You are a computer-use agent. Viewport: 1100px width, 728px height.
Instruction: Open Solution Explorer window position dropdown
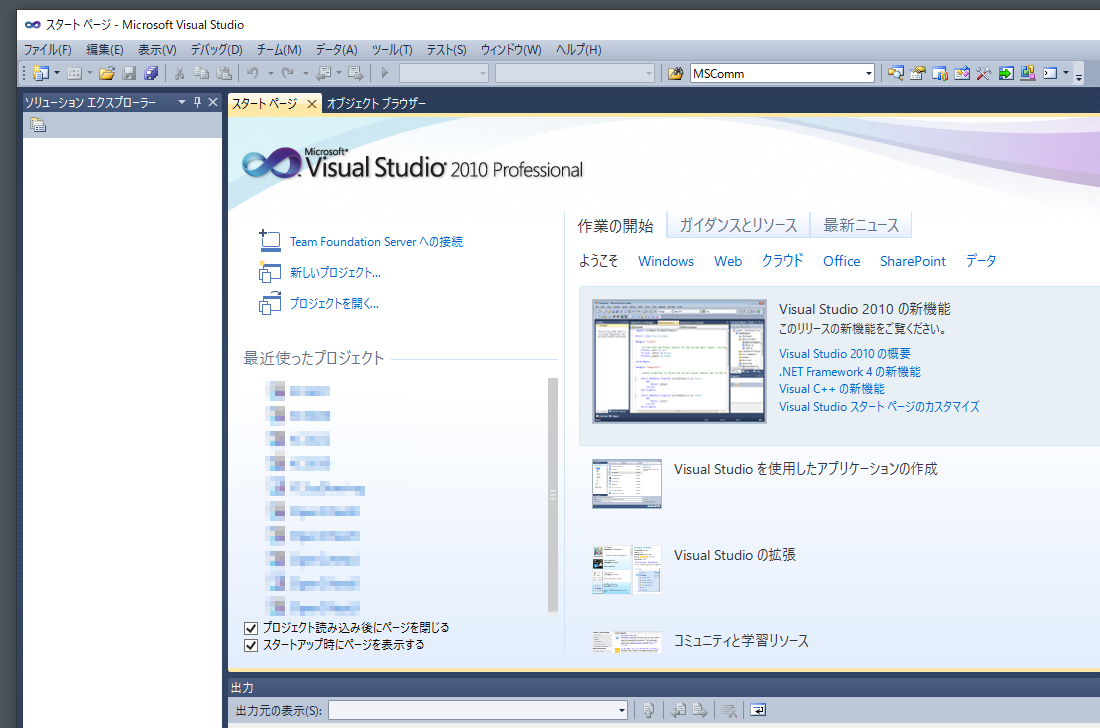click(x=182, y=102)
